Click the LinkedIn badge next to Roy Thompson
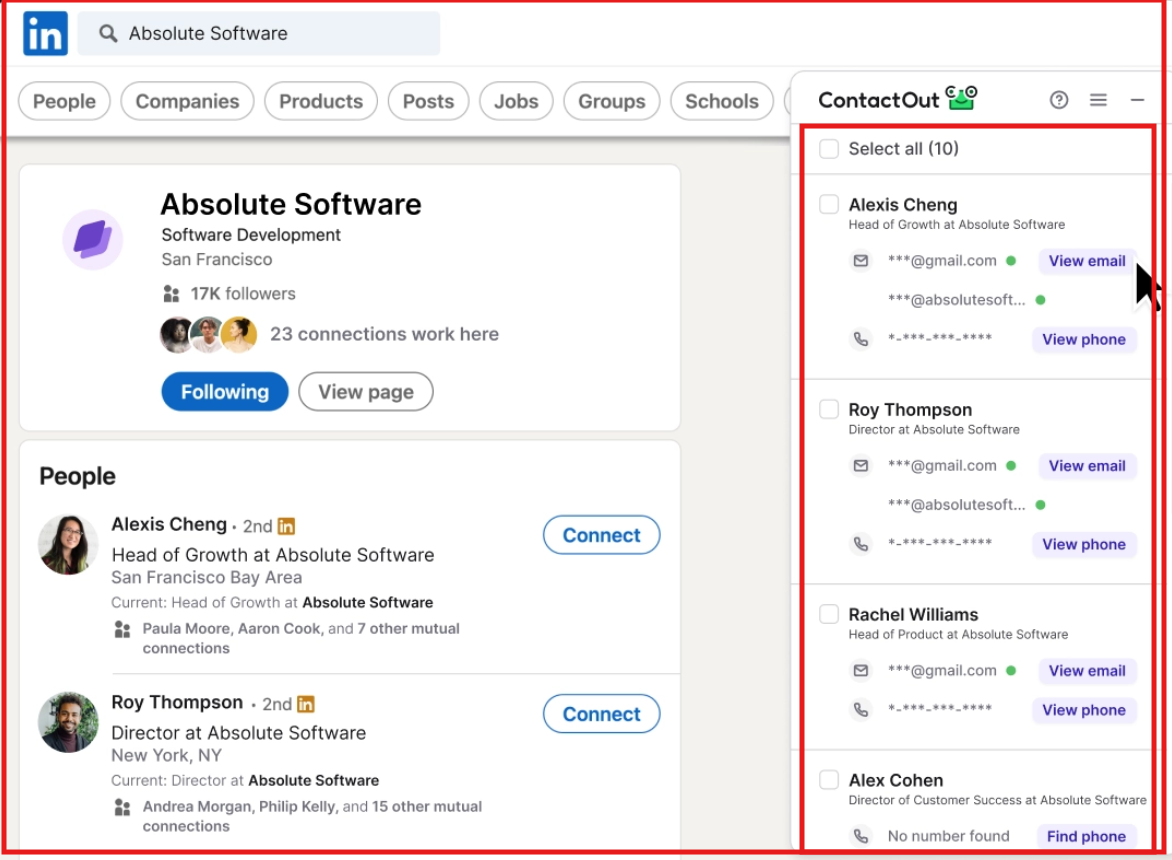 coord(304,703)
